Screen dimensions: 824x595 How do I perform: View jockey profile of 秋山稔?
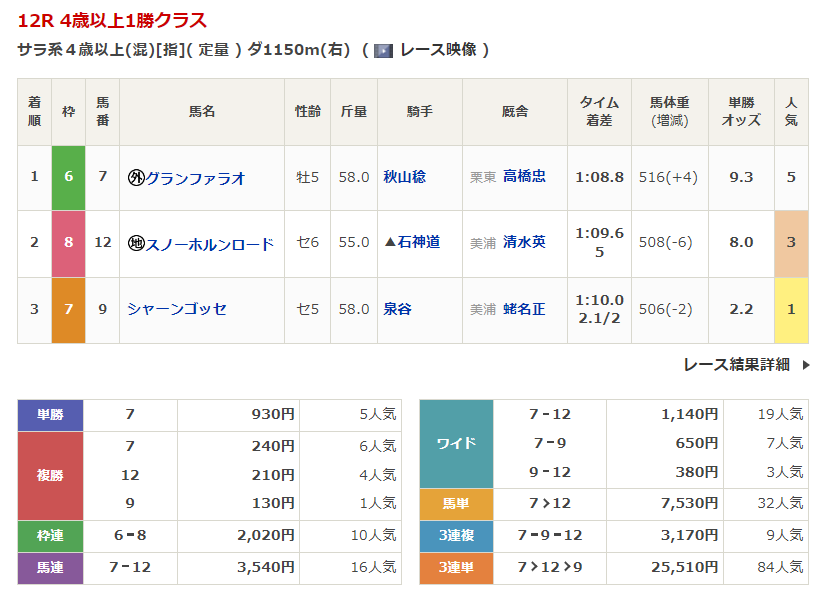405,177
